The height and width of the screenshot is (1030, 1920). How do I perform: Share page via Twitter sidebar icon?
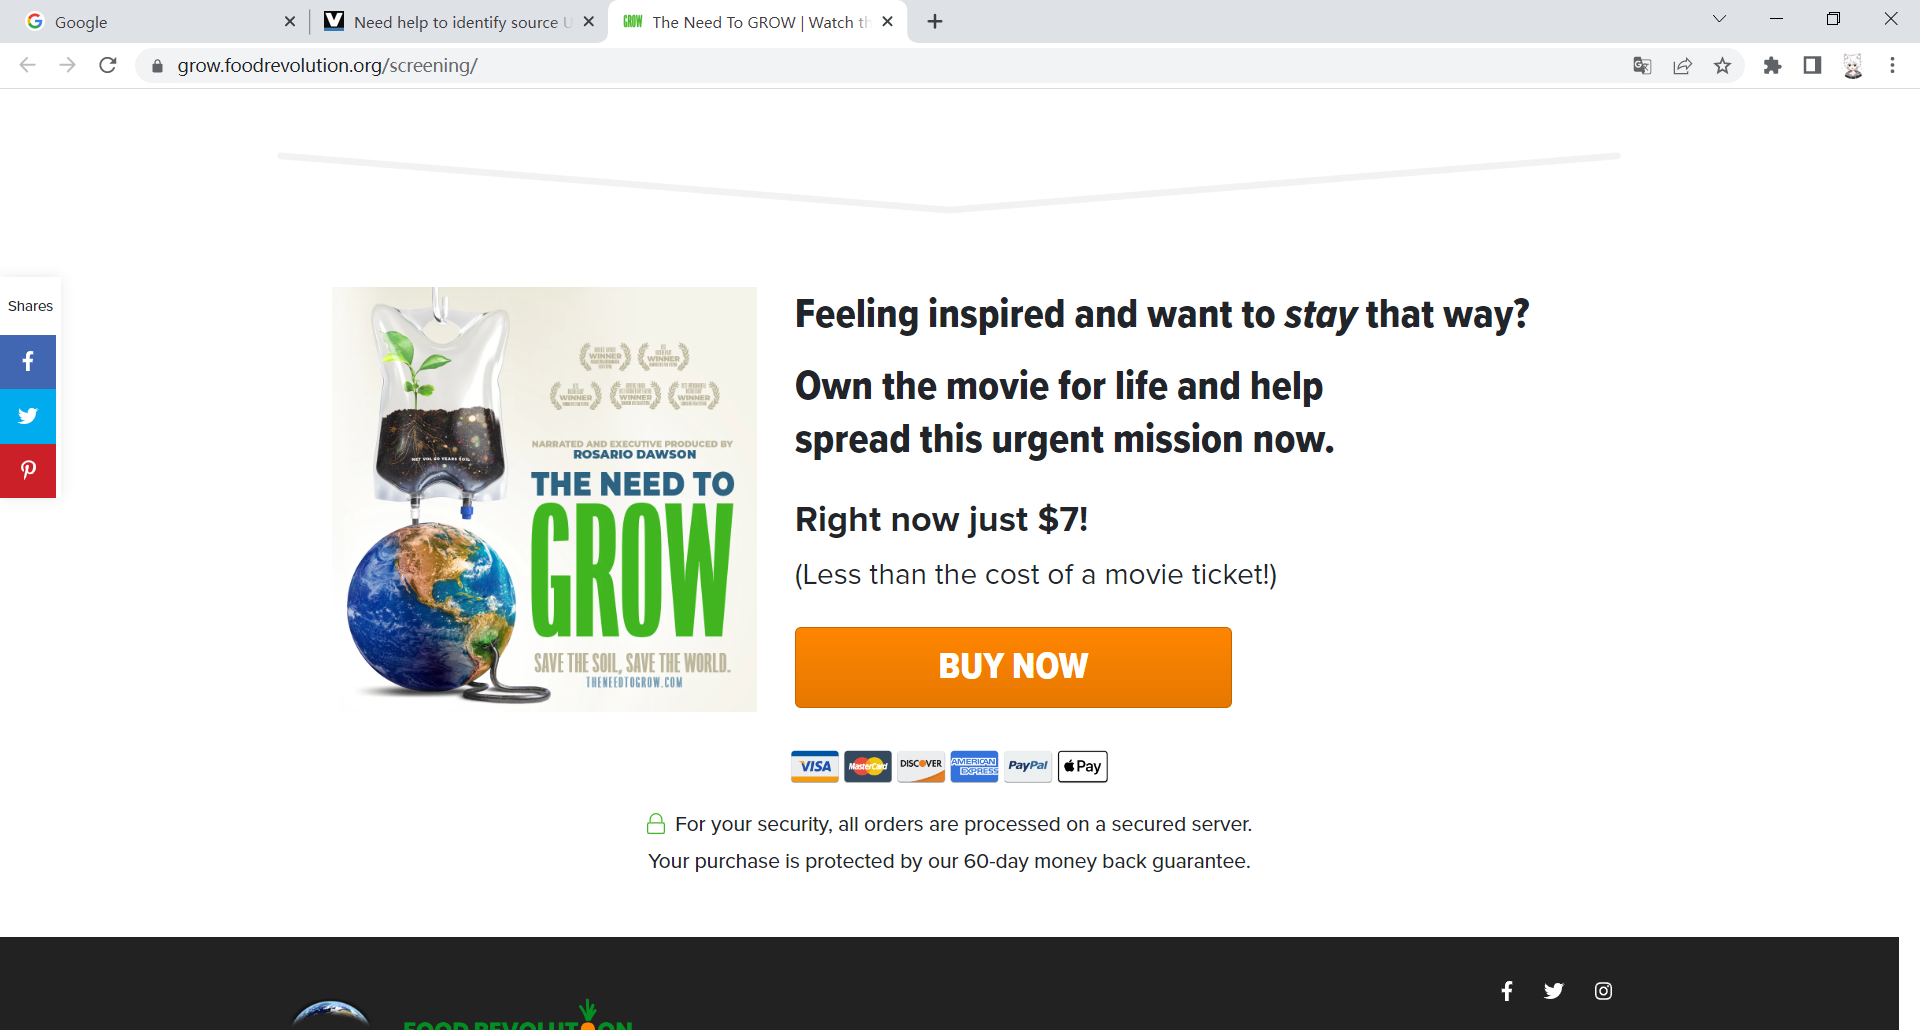(28, 416)
